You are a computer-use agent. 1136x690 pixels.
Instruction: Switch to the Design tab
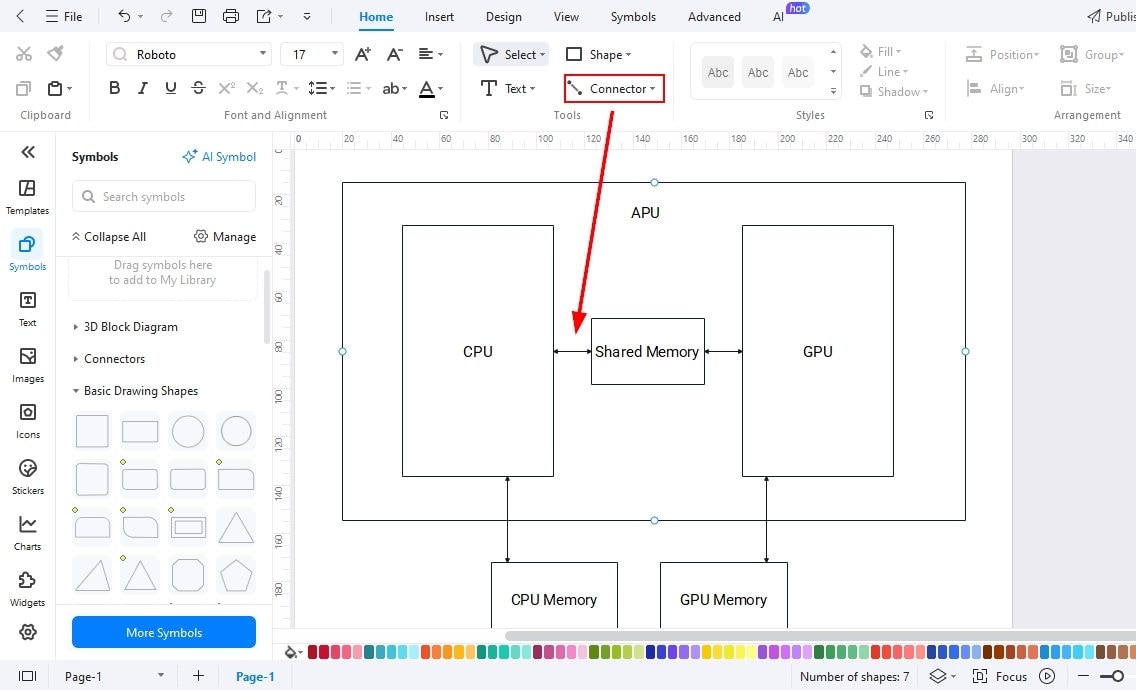click(504, 17)
